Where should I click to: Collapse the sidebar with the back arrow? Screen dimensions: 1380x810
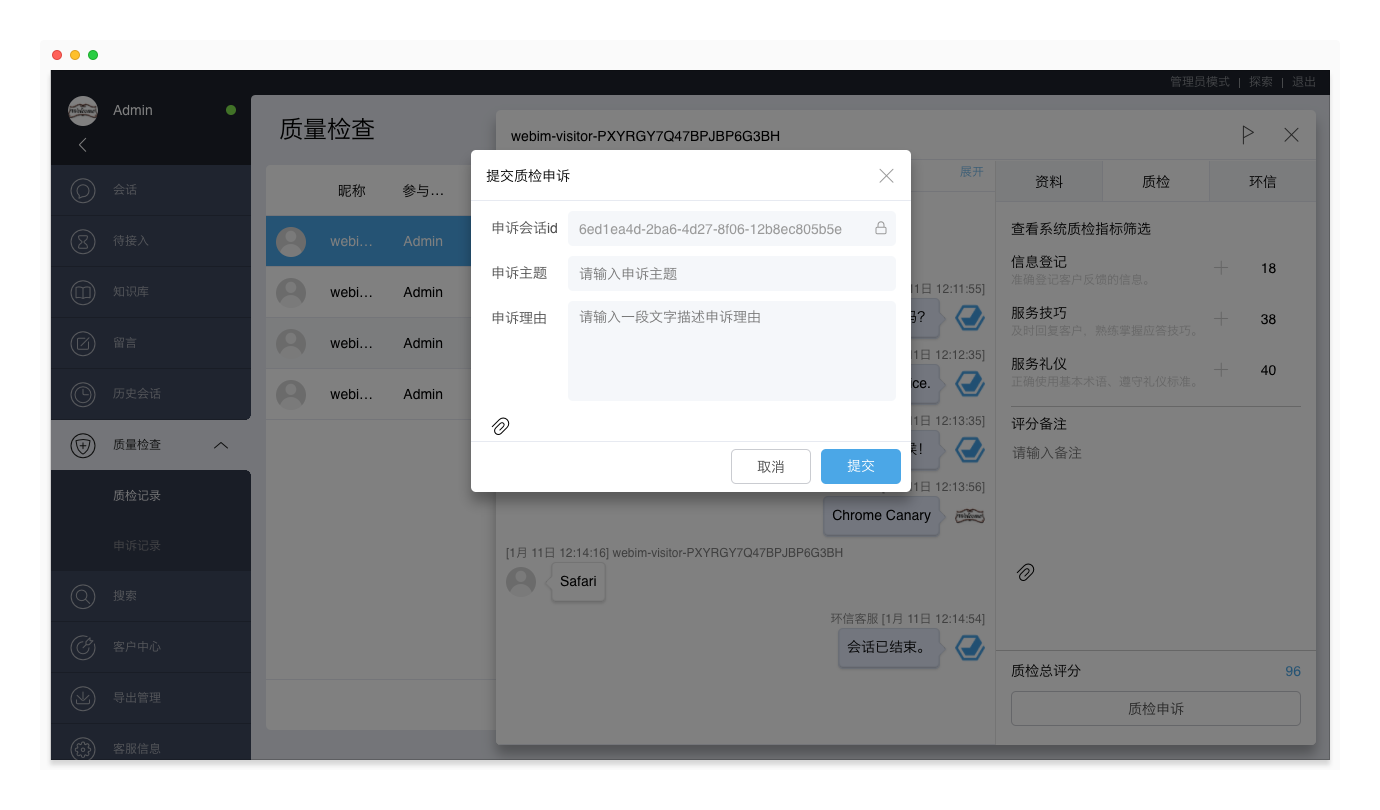83,145
